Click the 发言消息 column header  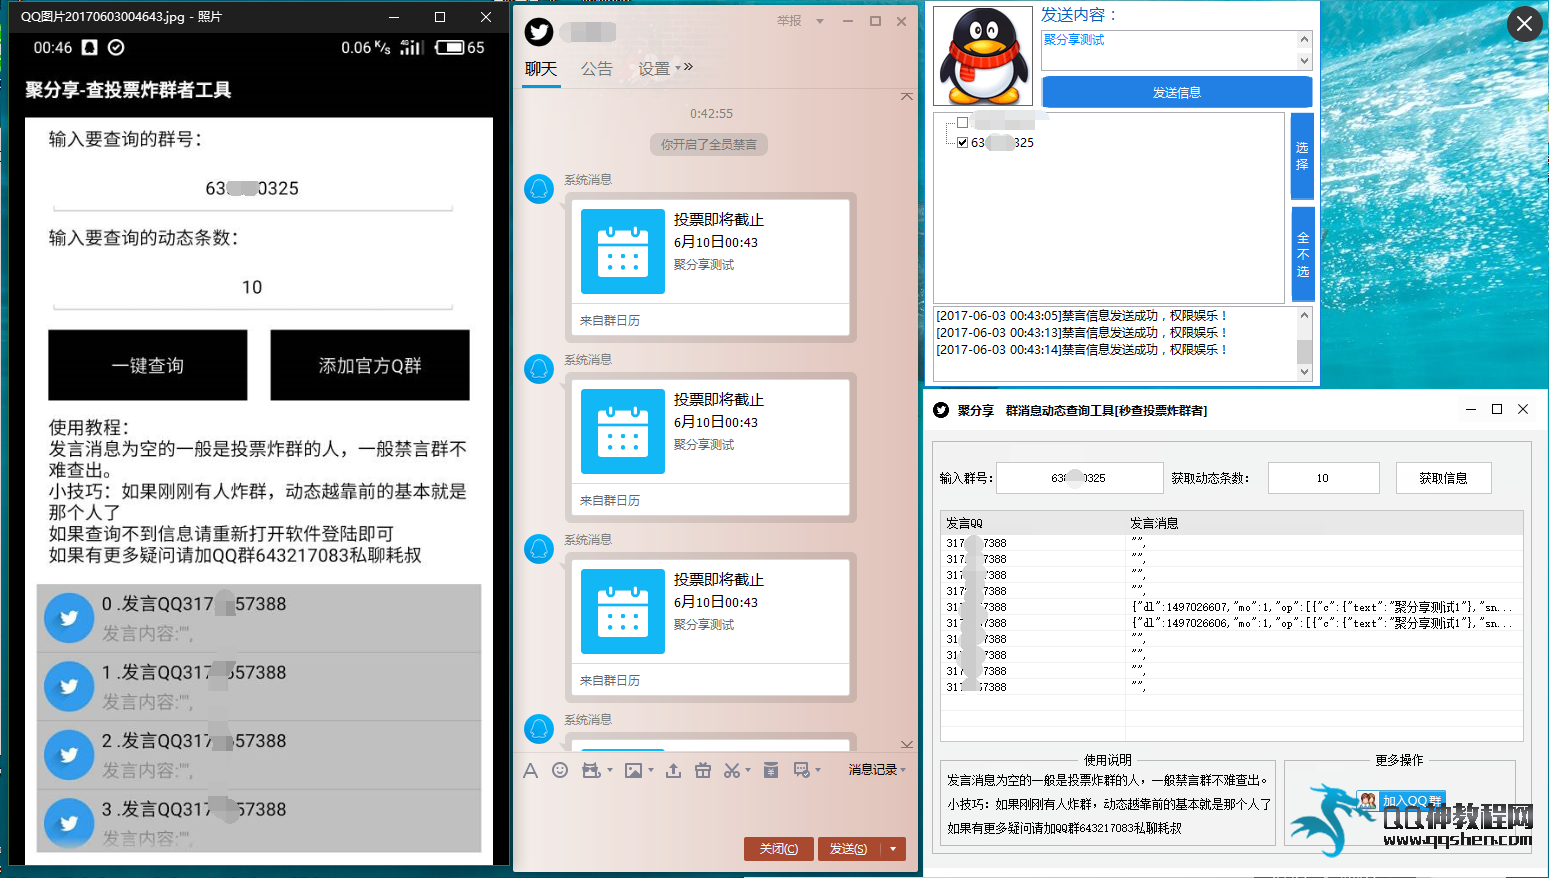1324,523
